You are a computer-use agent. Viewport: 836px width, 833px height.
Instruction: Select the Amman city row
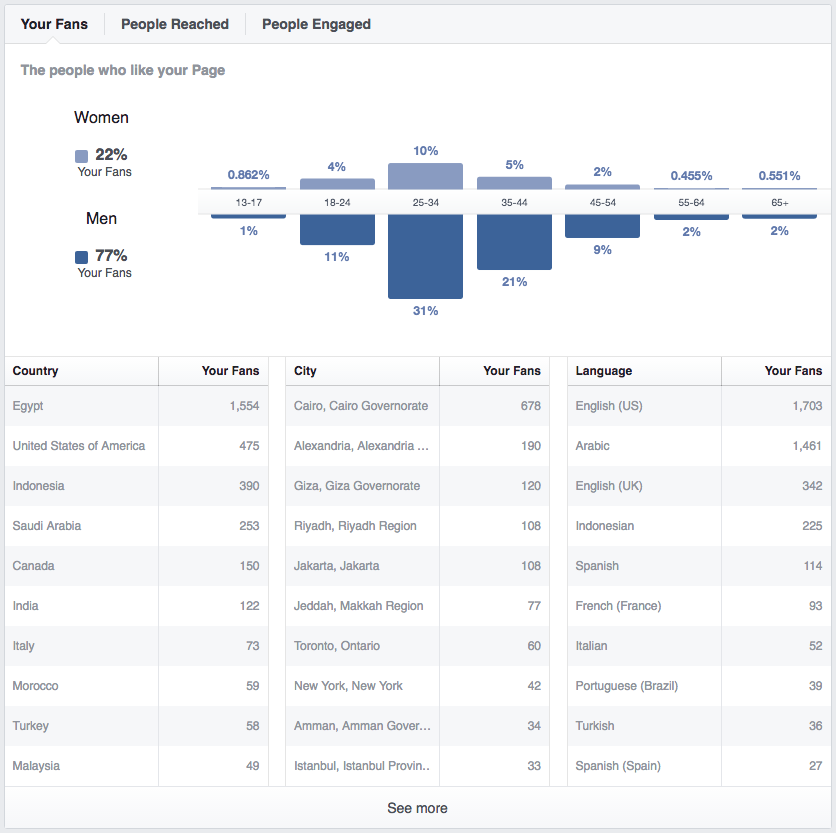click(417, 726)
